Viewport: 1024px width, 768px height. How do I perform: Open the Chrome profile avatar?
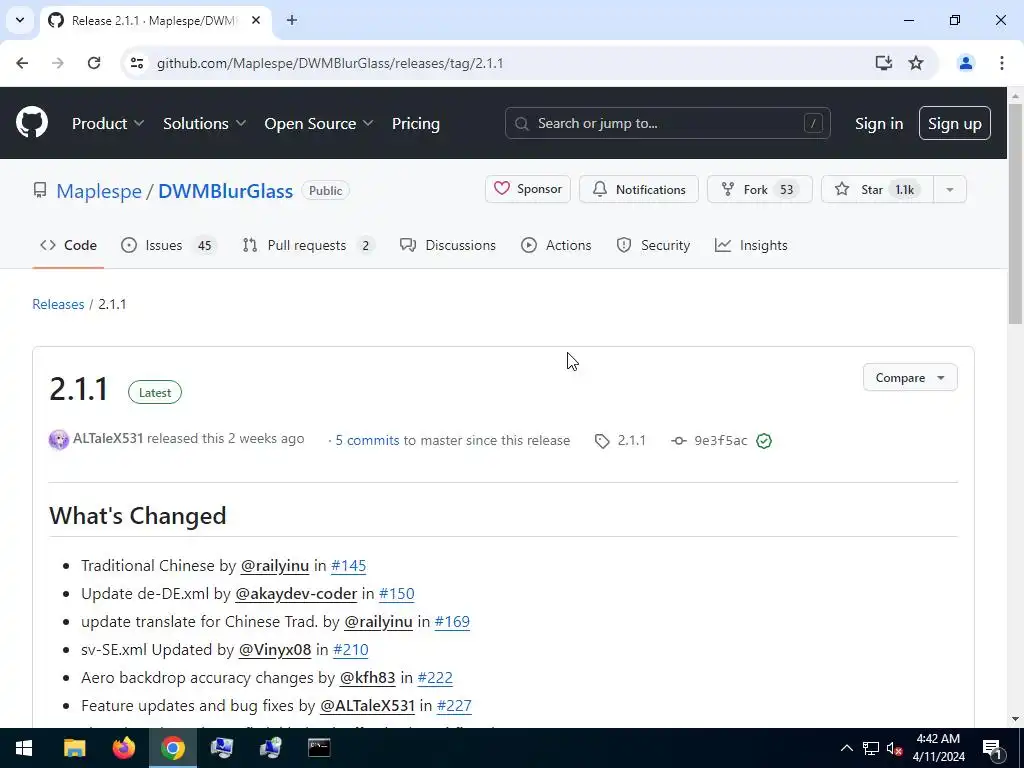[x=965, y=63]
